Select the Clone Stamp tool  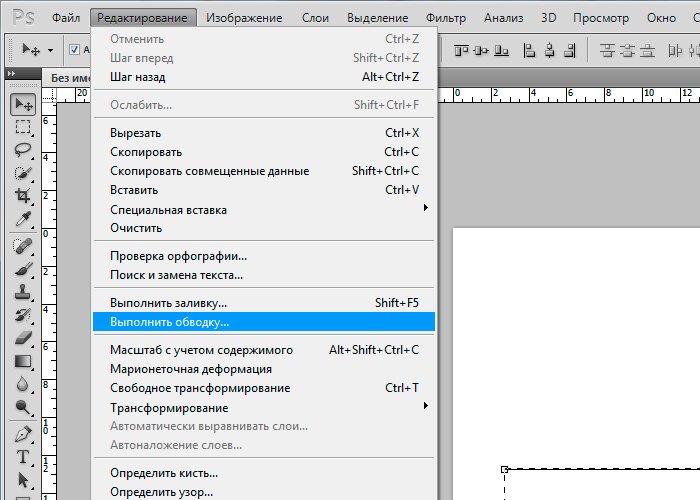(x=23, y=292)
